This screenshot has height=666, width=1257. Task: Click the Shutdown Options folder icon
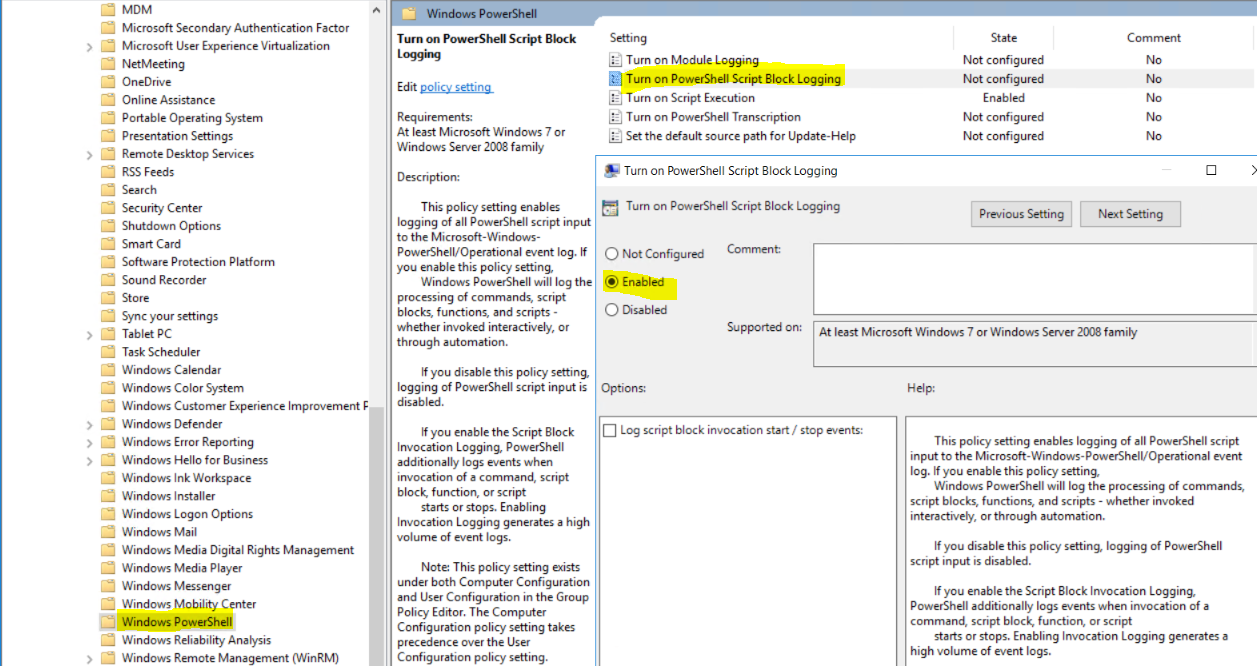108,226
